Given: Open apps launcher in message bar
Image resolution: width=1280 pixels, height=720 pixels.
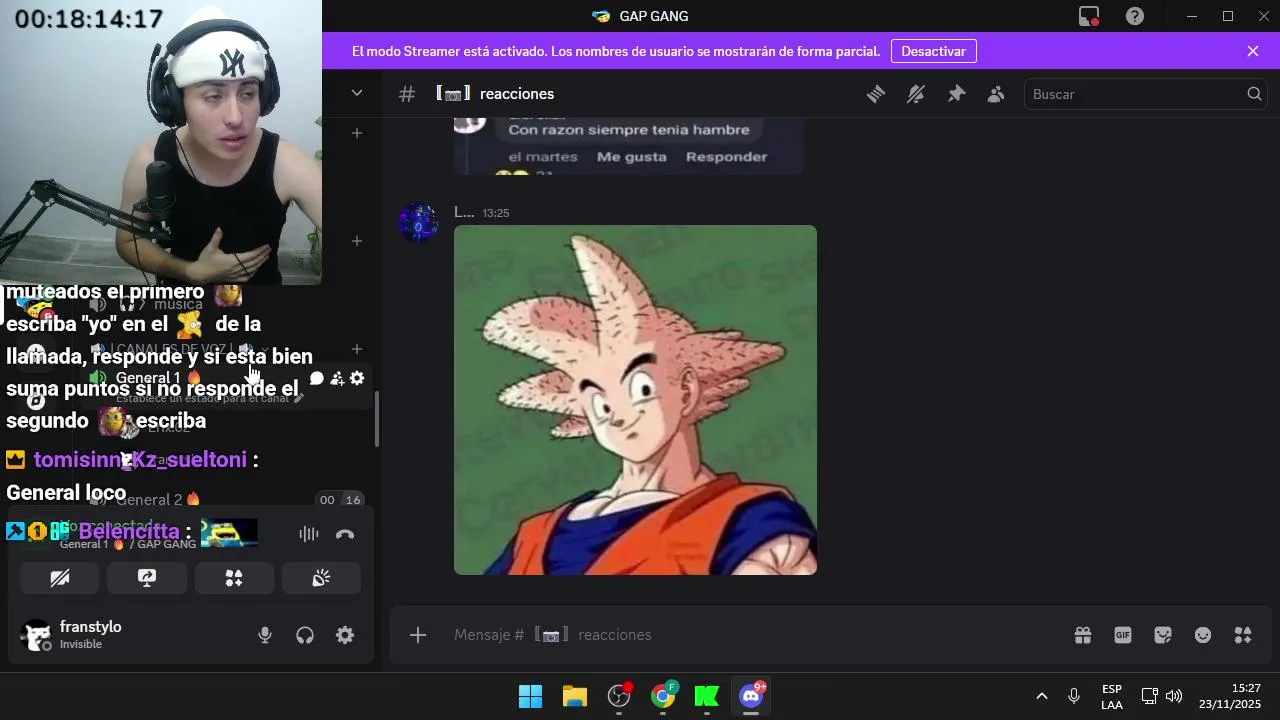Looking at the screenshot, I should coord(1243,635).
